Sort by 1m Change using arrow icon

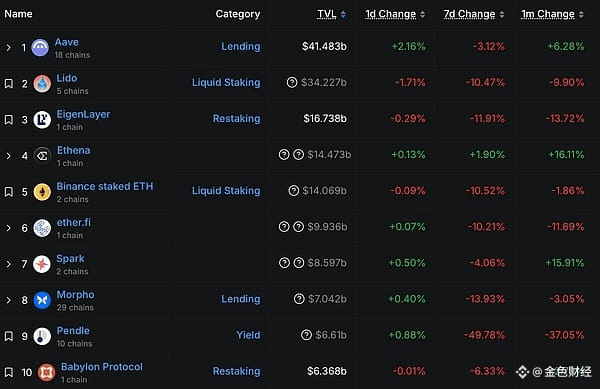581,15
